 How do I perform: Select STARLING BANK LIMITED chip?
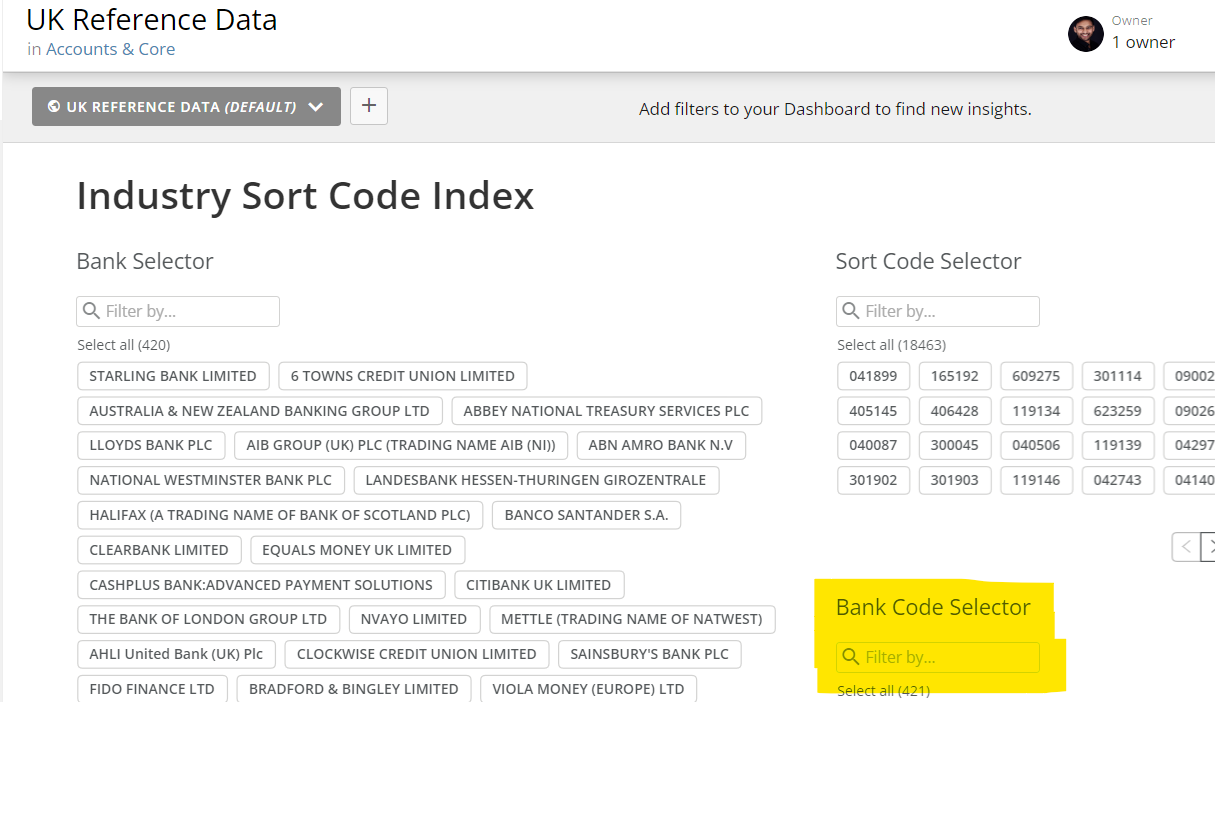tap(173, 376)
